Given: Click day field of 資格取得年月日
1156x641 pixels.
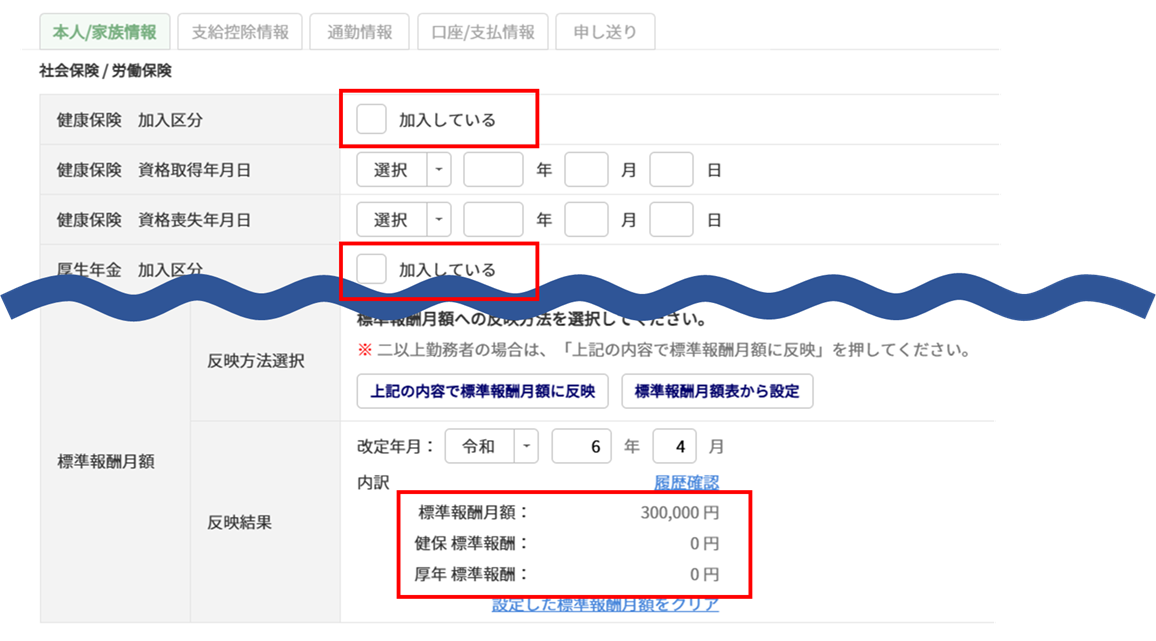Looking at the screenshot, I should click(671, 170).
